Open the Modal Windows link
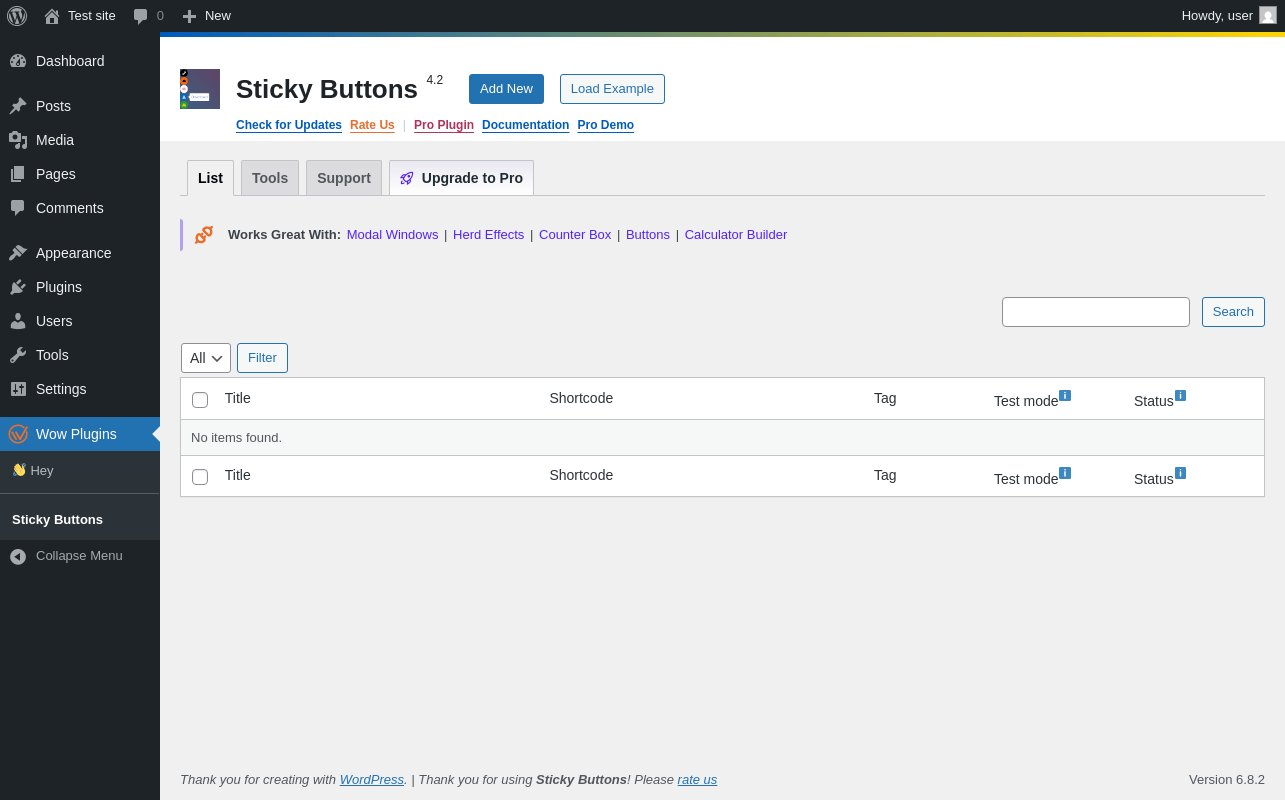Screen dimensions: 1285x800 click(392, 235)
